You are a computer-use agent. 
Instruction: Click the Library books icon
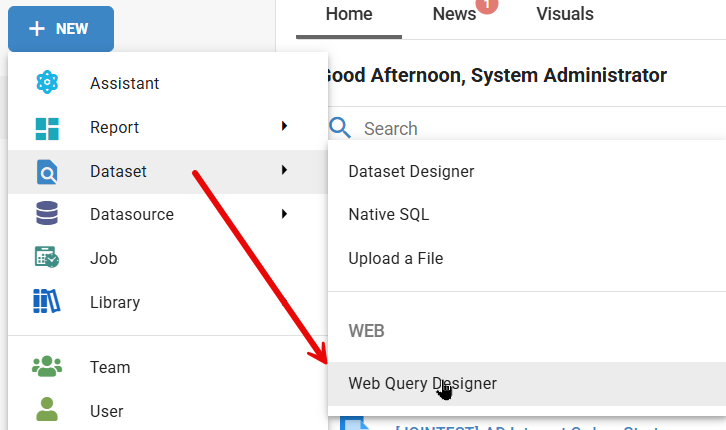(x=47, y=302)
